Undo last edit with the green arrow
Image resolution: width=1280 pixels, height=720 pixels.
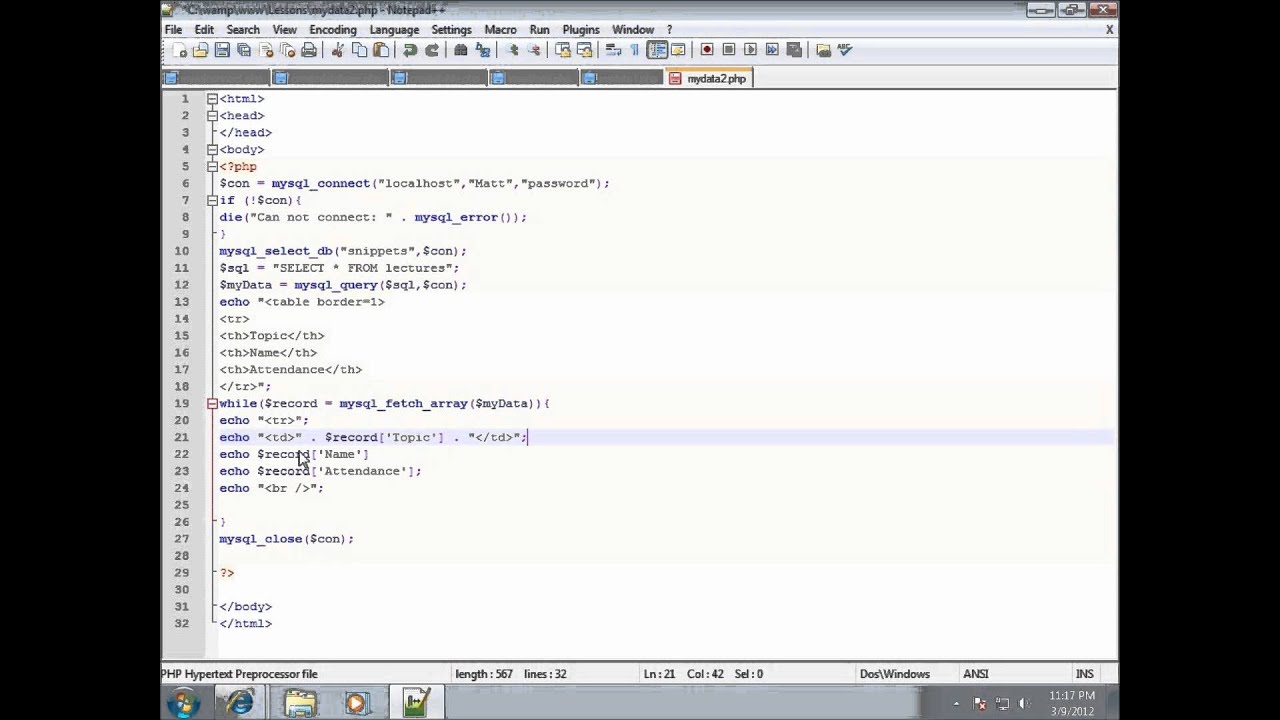410,50
